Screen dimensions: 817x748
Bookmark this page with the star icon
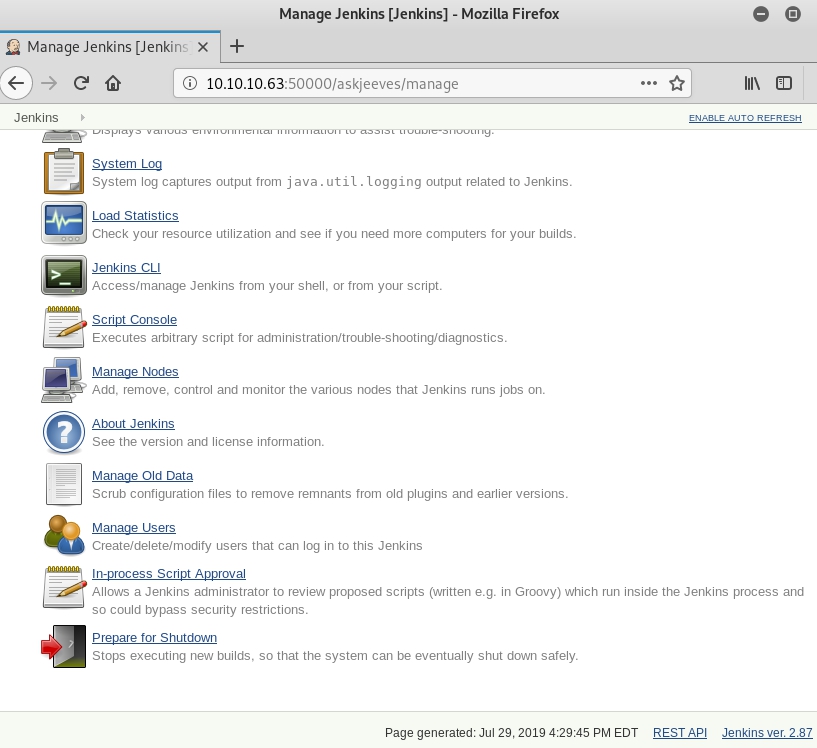tap(677, 83)
